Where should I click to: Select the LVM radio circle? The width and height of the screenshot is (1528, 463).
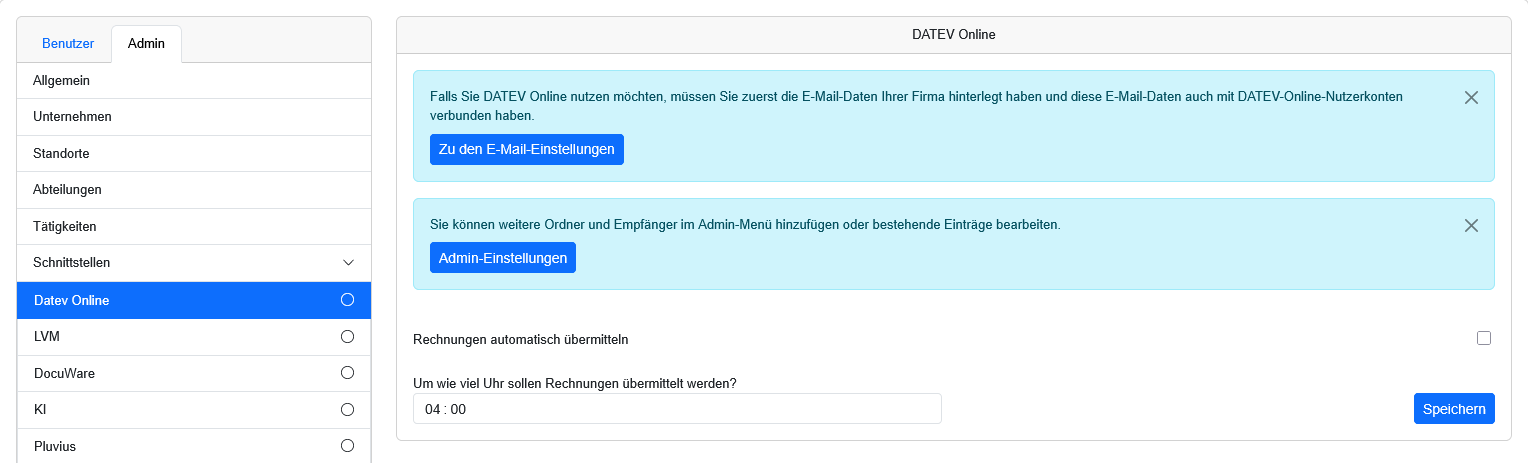click(x=348, y=336)
